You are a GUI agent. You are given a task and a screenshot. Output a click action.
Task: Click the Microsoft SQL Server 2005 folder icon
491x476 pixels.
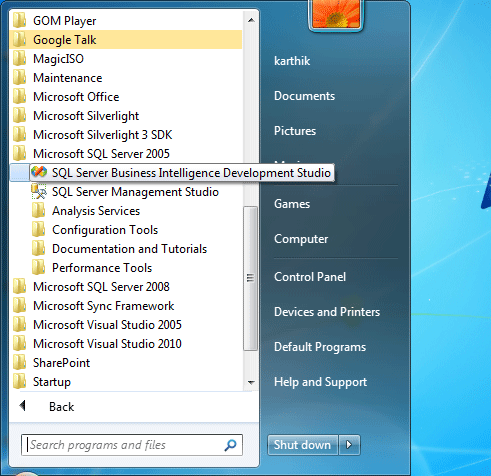click(x=19, y=154)
